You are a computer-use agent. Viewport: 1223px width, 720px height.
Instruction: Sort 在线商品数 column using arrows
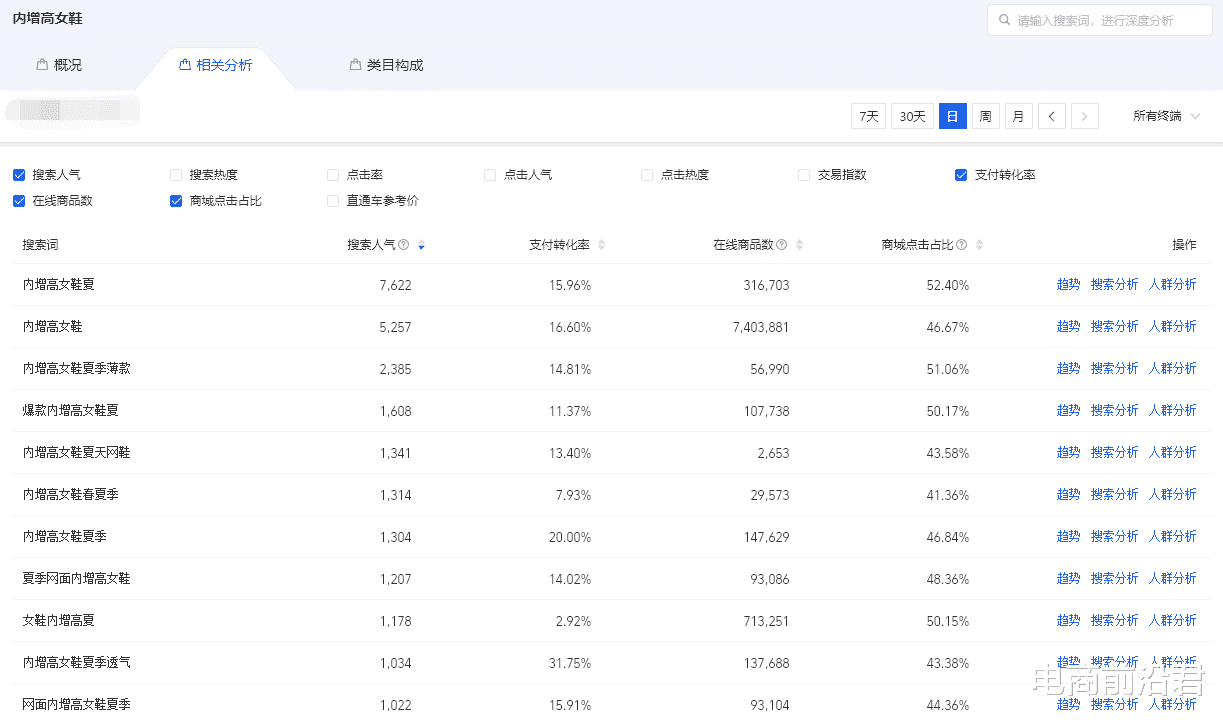[x=800, y=245]
